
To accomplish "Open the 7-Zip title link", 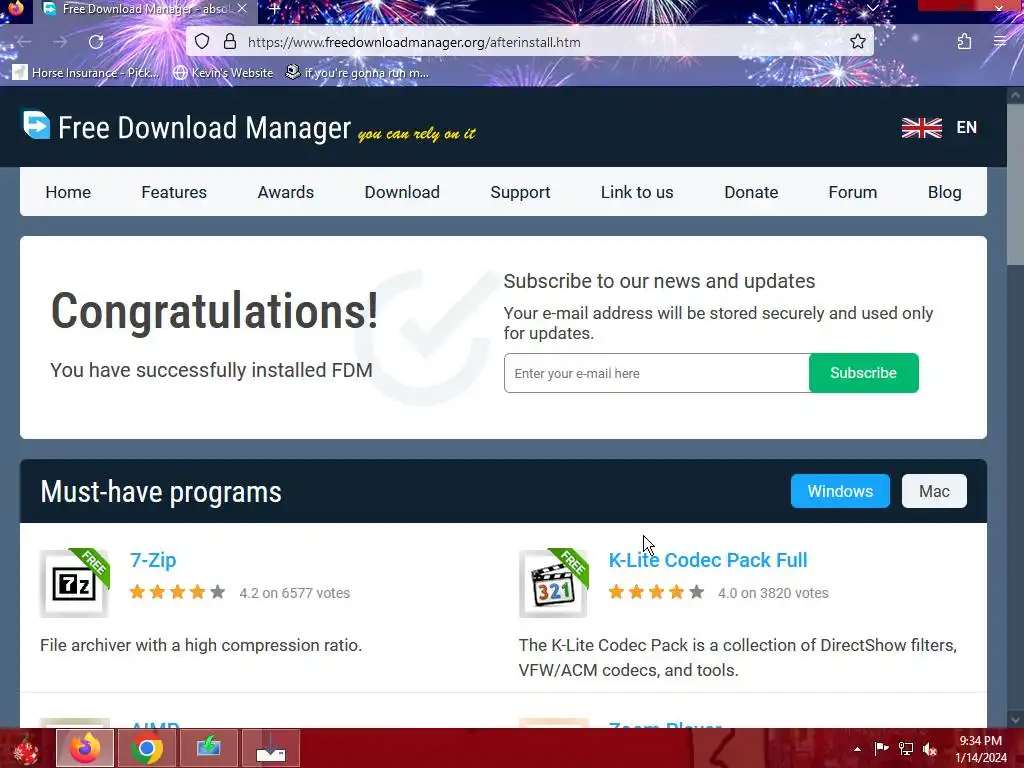I will coord(153,560).
